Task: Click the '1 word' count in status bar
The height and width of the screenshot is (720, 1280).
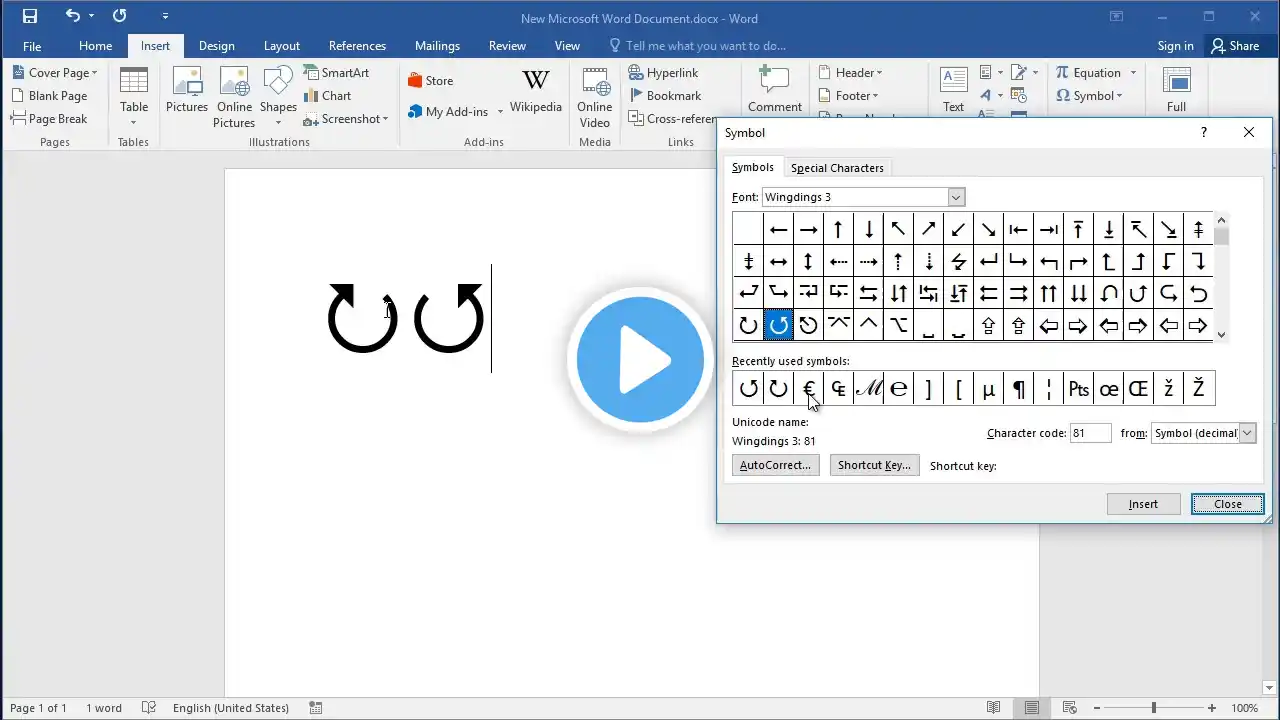Action: pyautogui.click(x=104, y=708)
